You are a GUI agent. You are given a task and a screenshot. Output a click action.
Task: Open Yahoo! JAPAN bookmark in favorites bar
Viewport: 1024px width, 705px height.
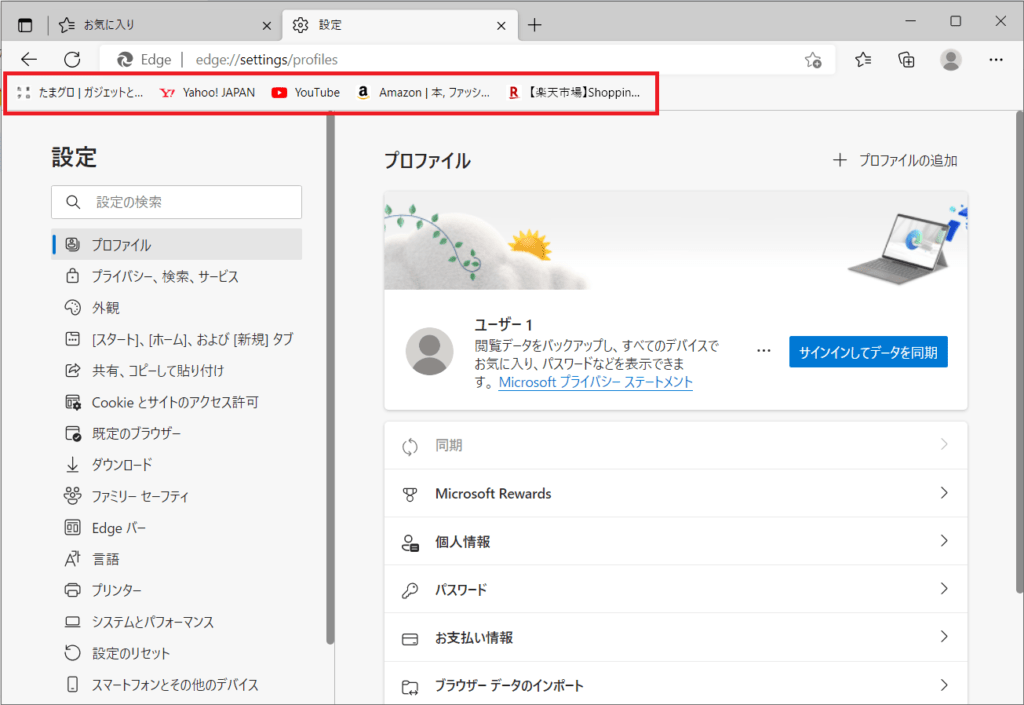click(x=207, y=92)
